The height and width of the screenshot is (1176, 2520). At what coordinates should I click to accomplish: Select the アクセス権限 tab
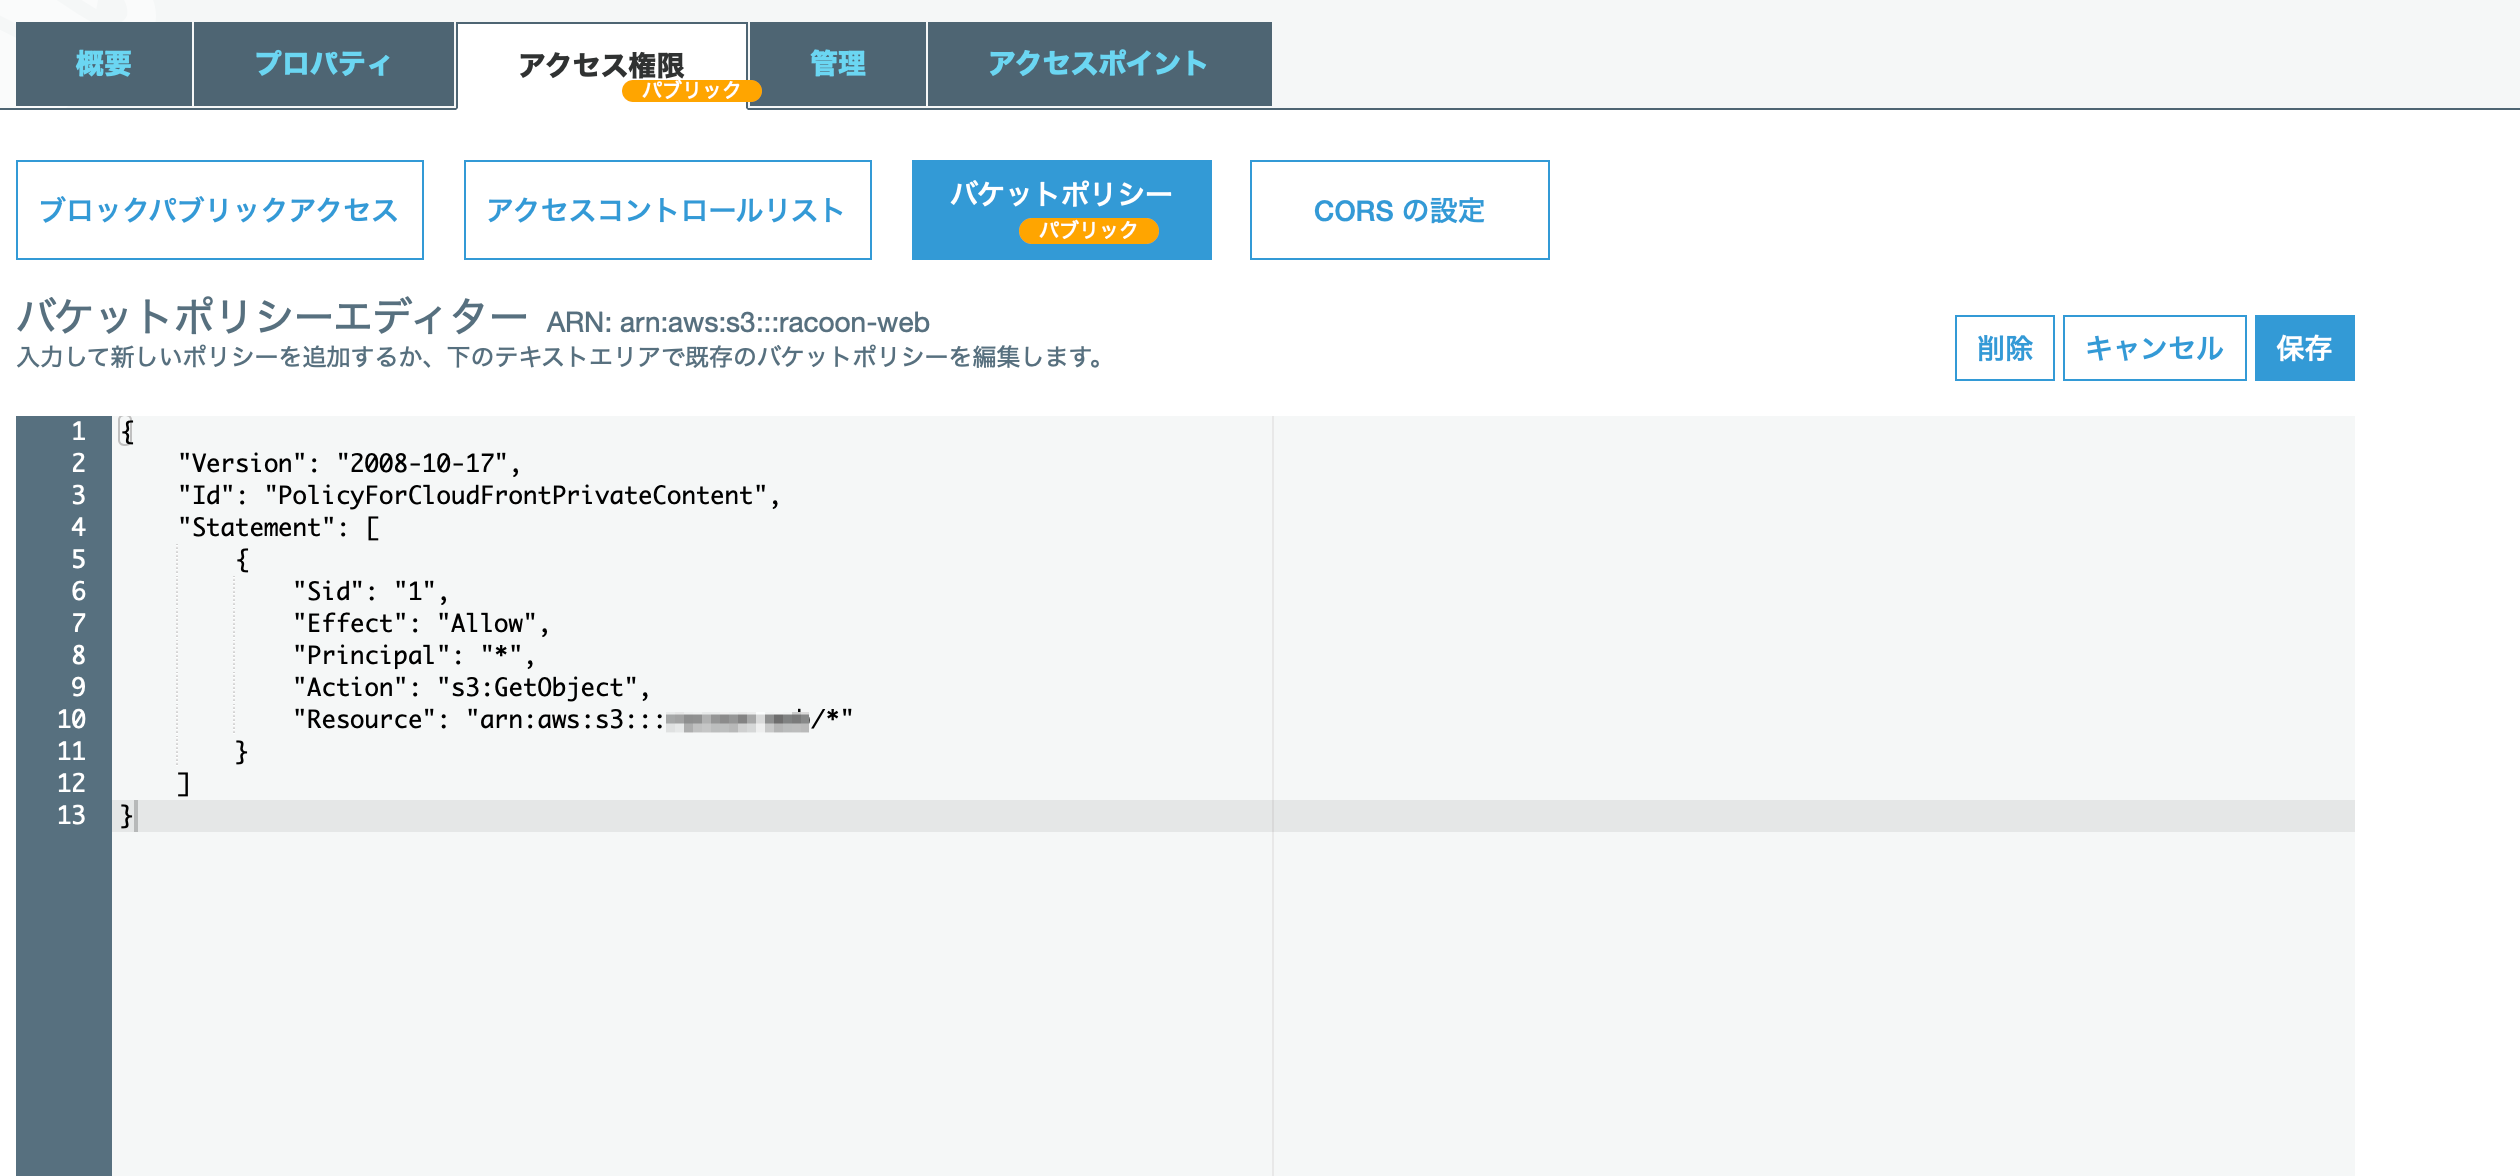click(x=601, y=62)
